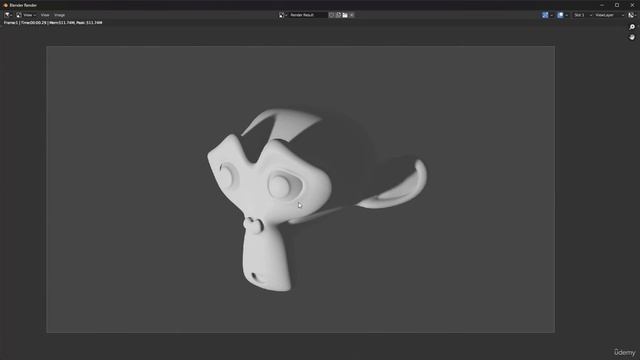The width and height of the screenshot is (640, 360).
Task: Open an image via the folder icon
Action: (345, 15)
